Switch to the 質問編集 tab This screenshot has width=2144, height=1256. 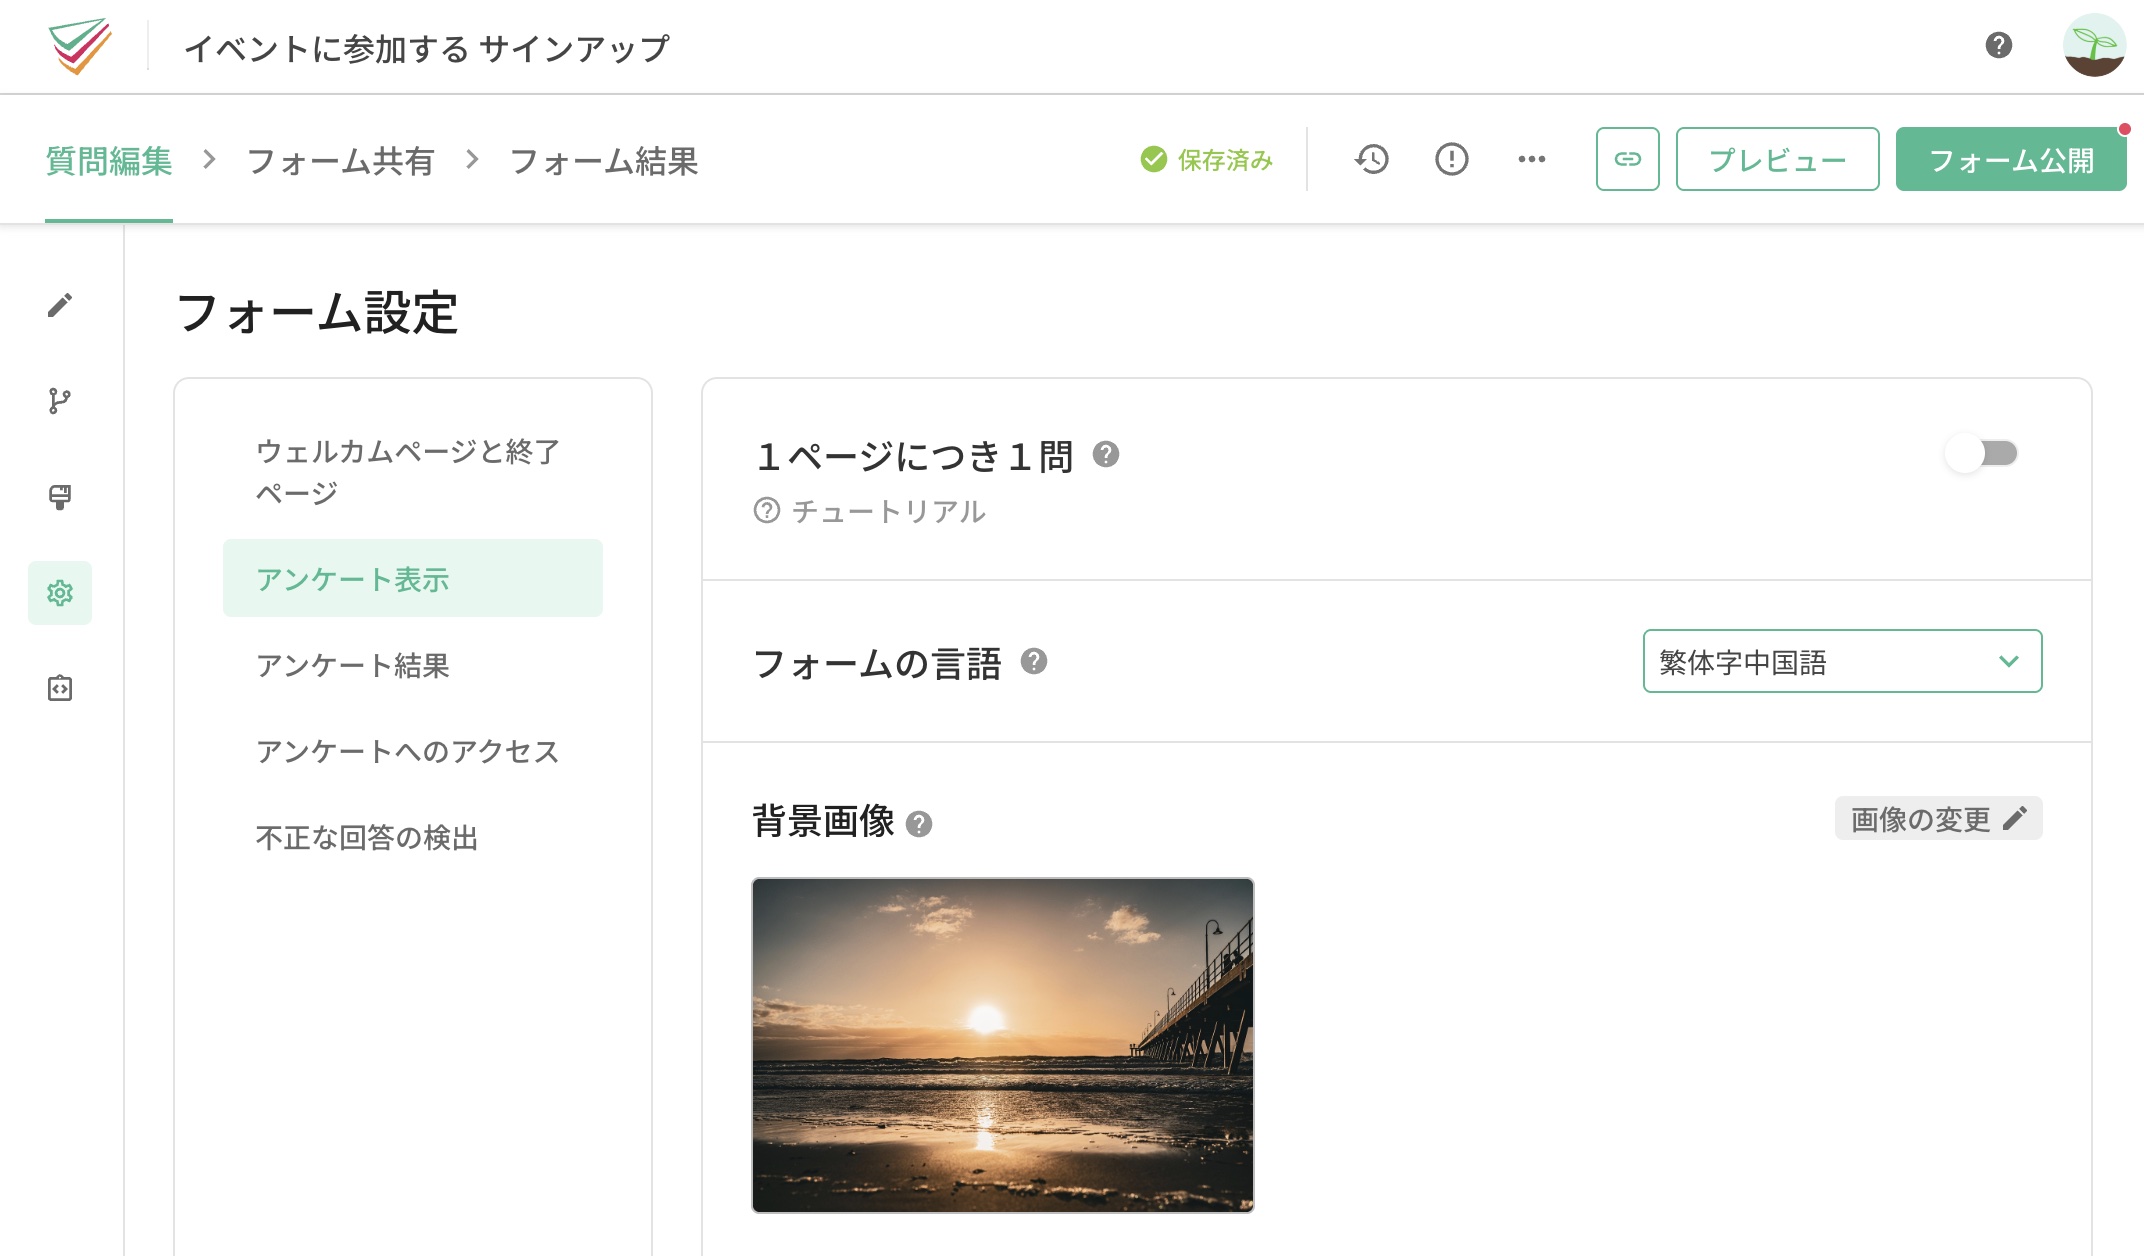click(x=109, y=161)
